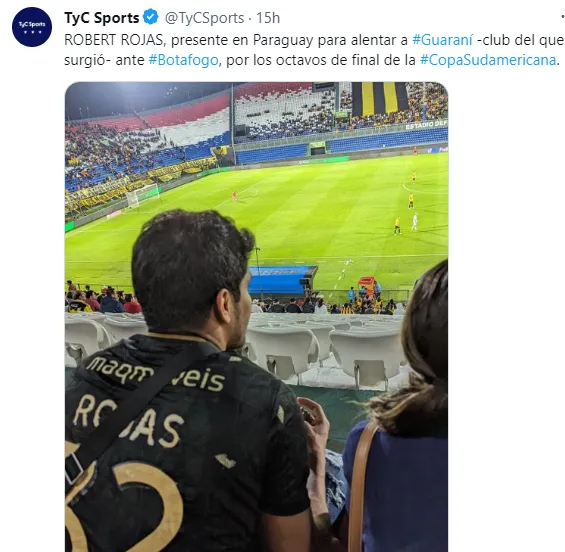Open the attached stadium photo

(x=257, y=317)
